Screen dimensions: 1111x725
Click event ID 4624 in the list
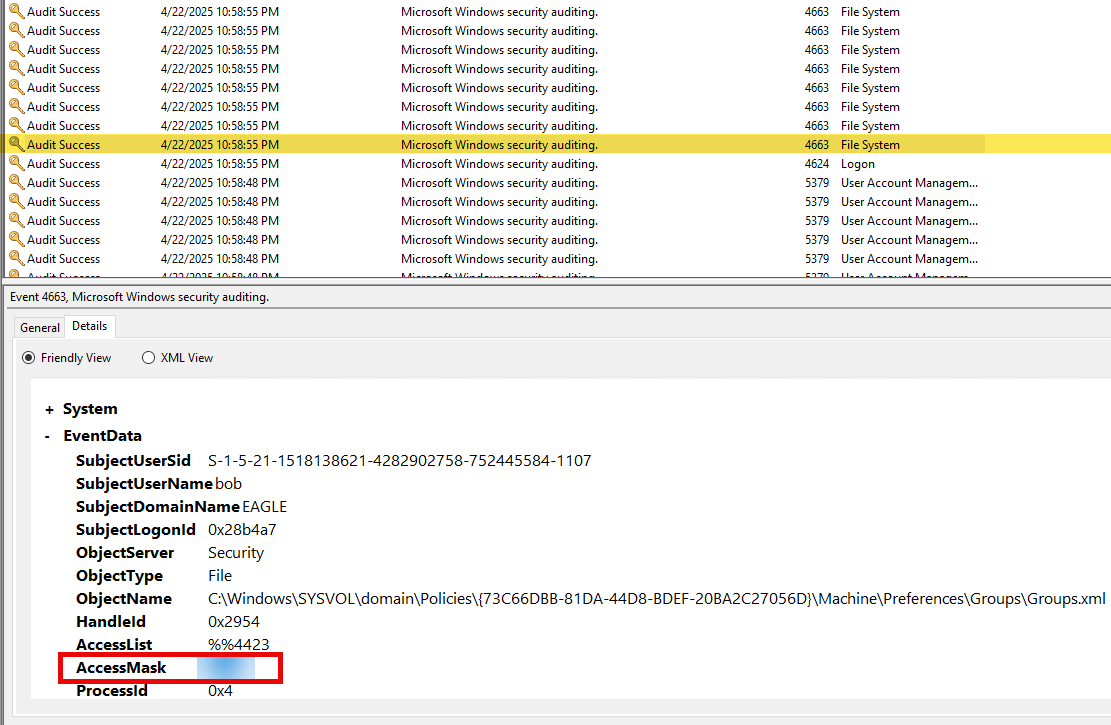816,164
